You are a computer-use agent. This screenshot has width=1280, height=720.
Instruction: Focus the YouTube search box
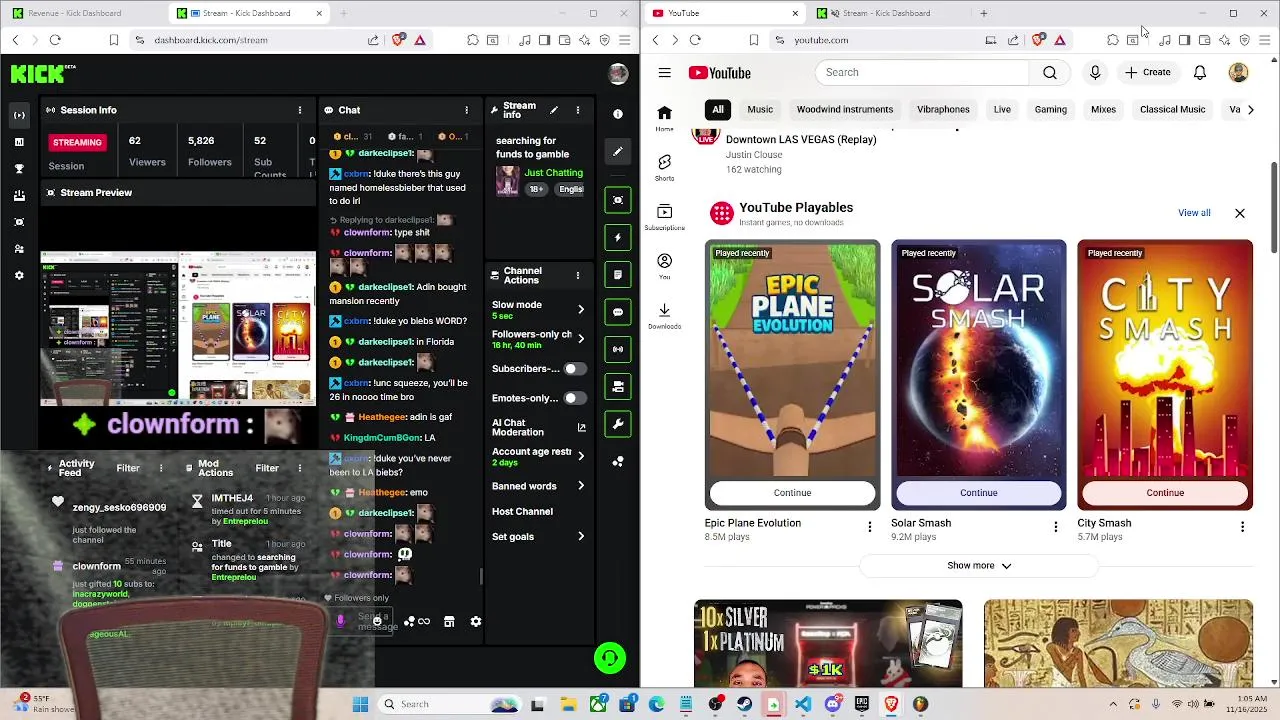922,72
